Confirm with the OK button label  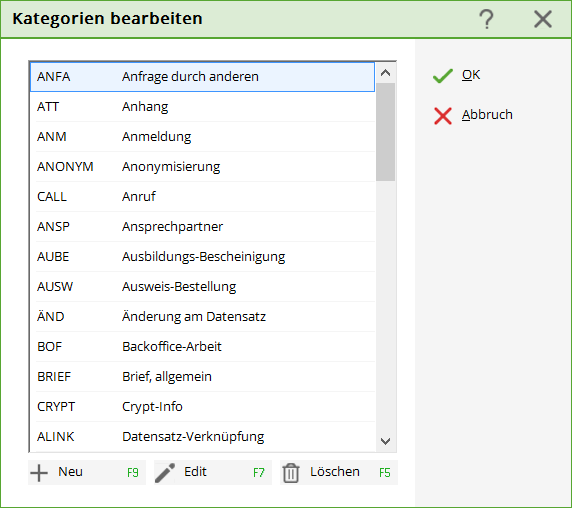click(x=471, y=75)
